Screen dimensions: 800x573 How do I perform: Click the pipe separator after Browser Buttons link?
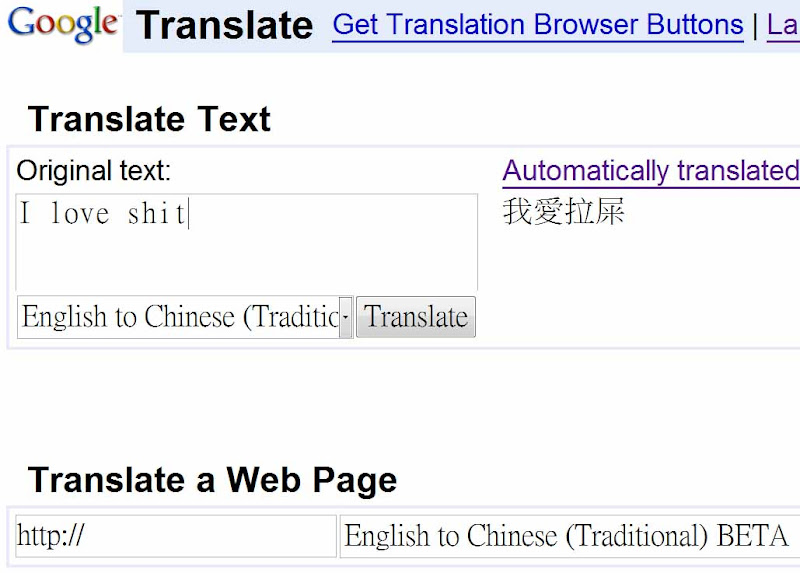point(755,25)
